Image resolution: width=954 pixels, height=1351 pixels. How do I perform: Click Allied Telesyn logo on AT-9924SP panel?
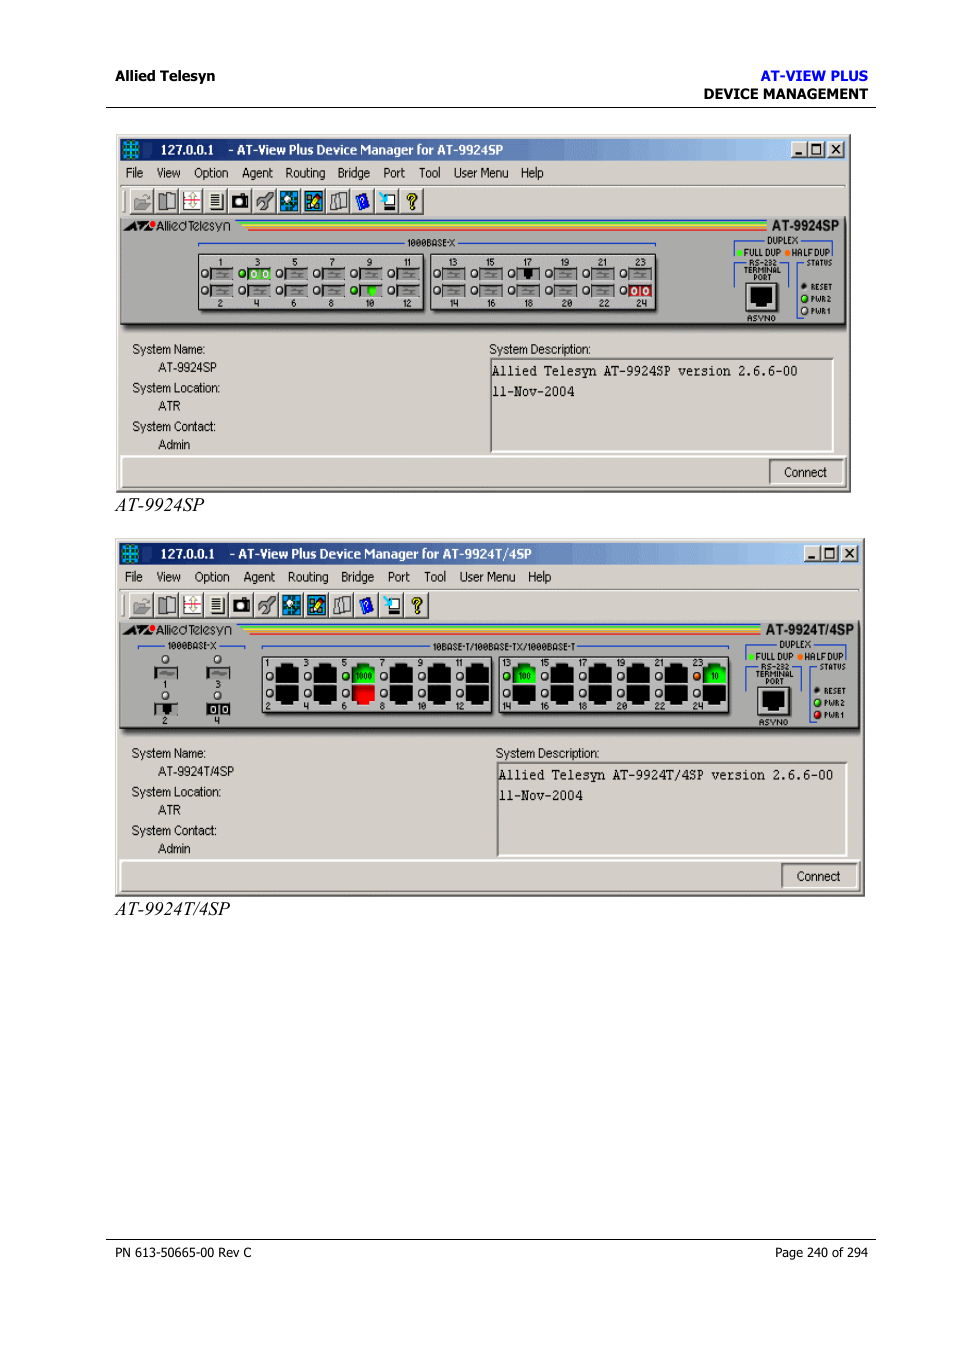pos(178,226)
